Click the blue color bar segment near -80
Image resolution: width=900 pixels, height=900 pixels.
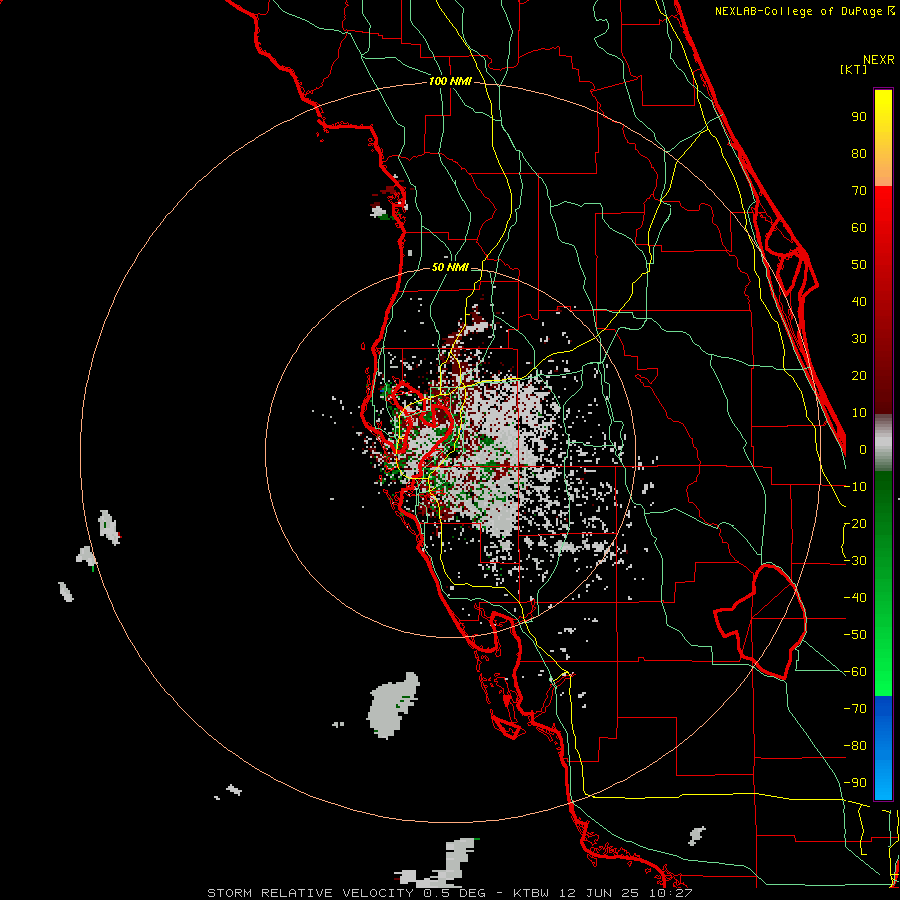(x=883, y=748)
